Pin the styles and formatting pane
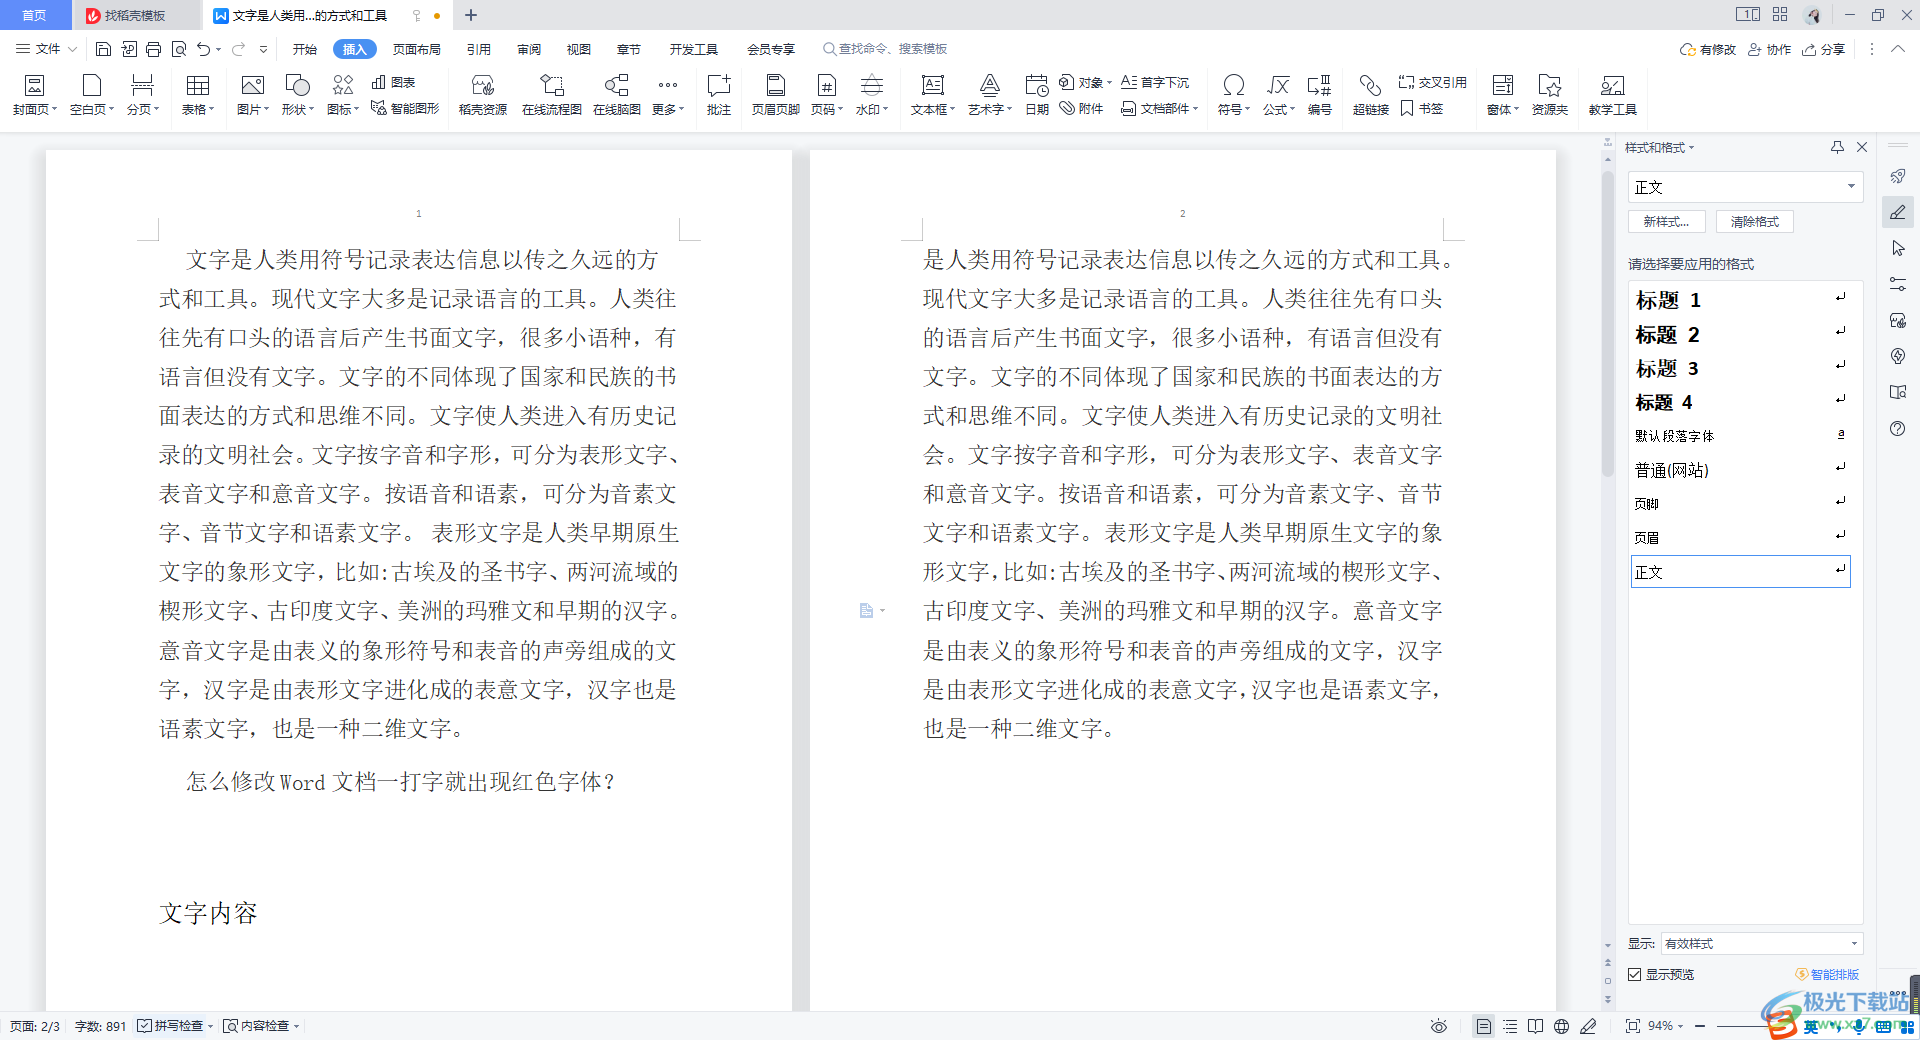 coord(1837,147)
